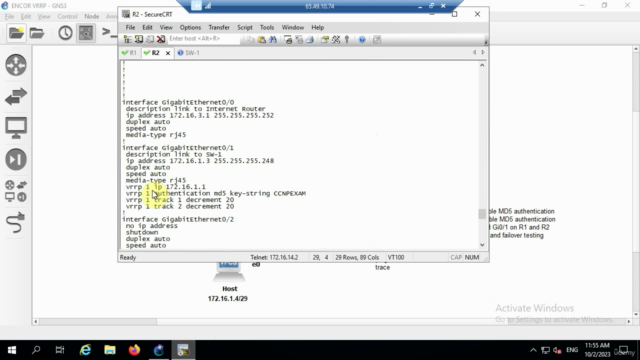Open File Explorer from taskbar

coord(110,350)
